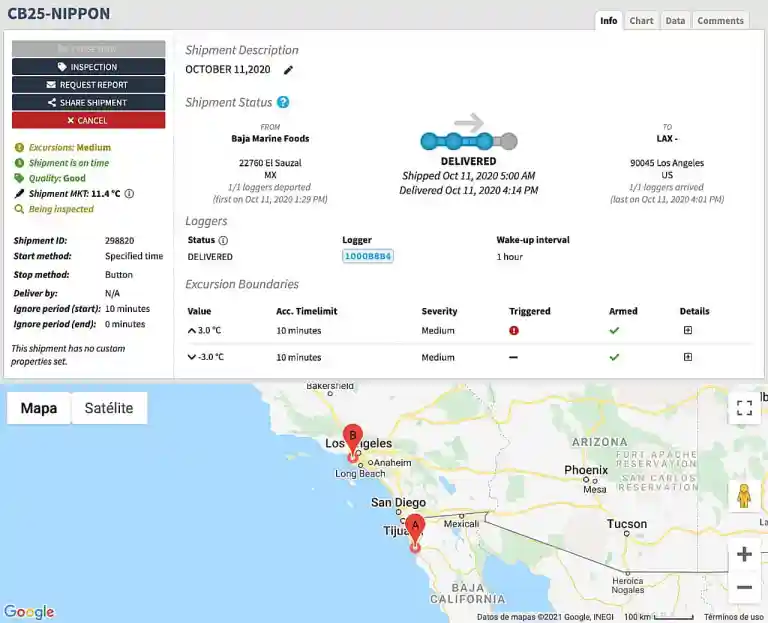Switch to the Chart tab
The width and height of the screenshot is (768, 623).
coord(641,21)
